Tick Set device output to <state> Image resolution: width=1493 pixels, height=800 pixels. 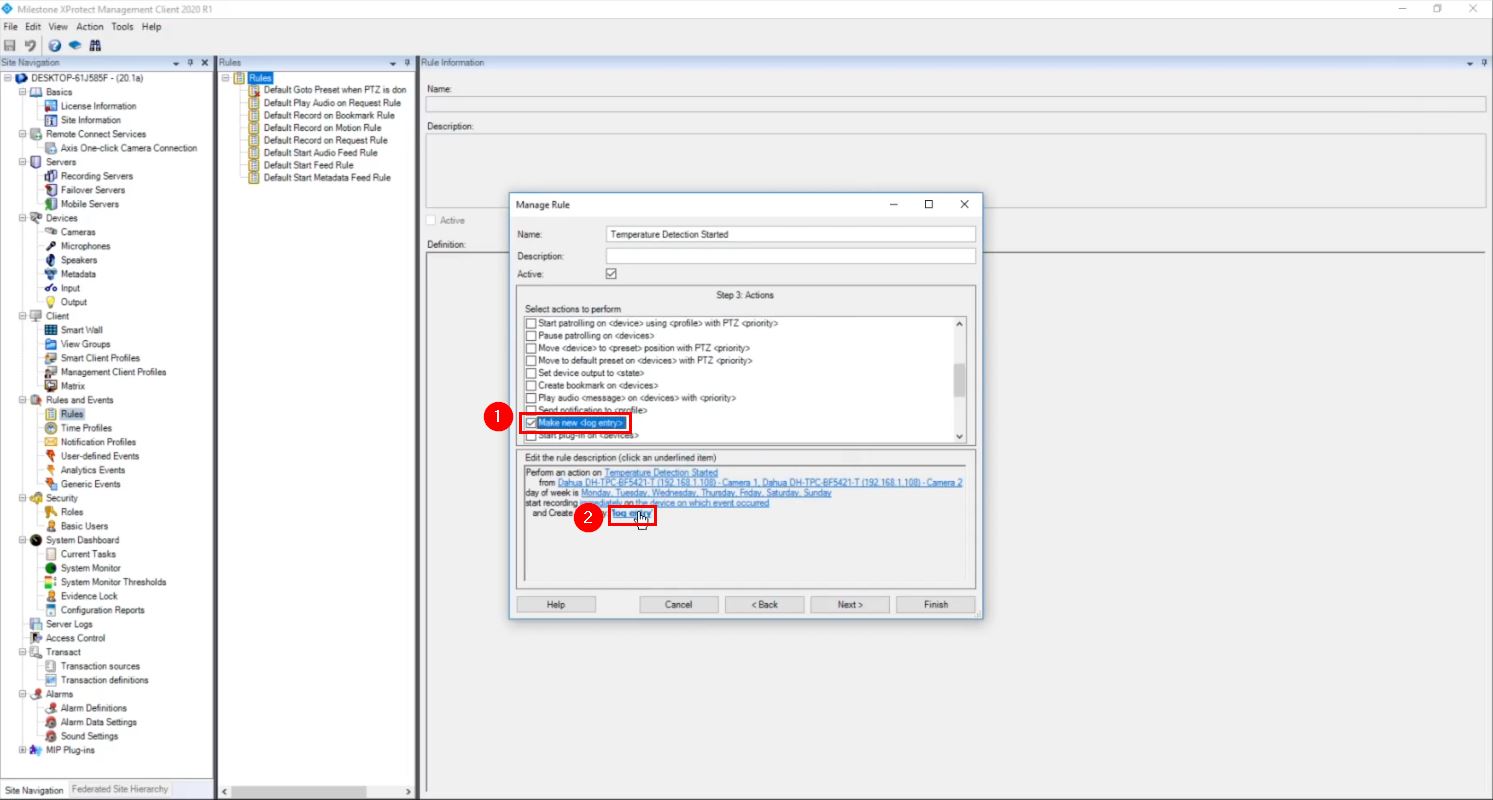(531, 373)
